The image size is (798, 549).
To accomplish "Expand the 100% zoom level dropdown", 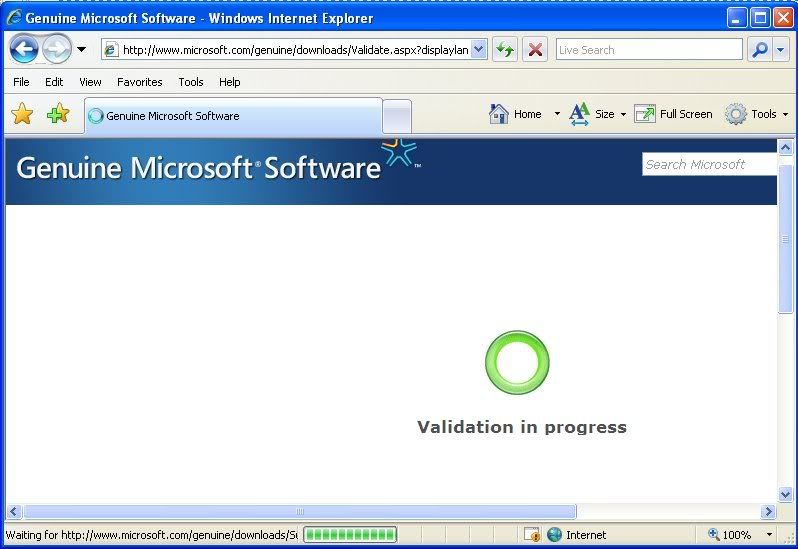I will tap(770, 535).
